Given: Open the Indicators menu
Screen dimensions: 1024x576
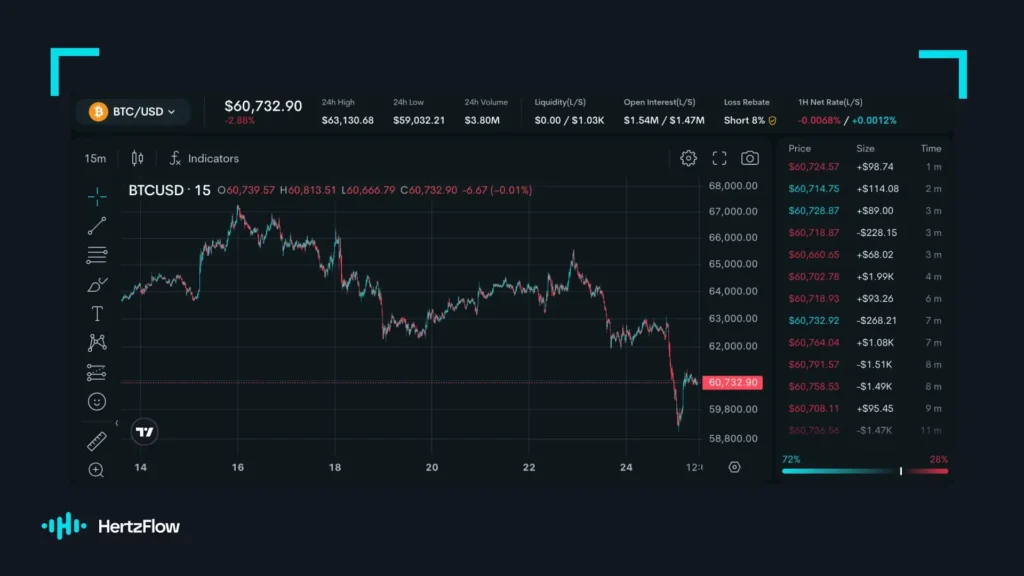Looking at the screenshot, I should pos(204,159).
